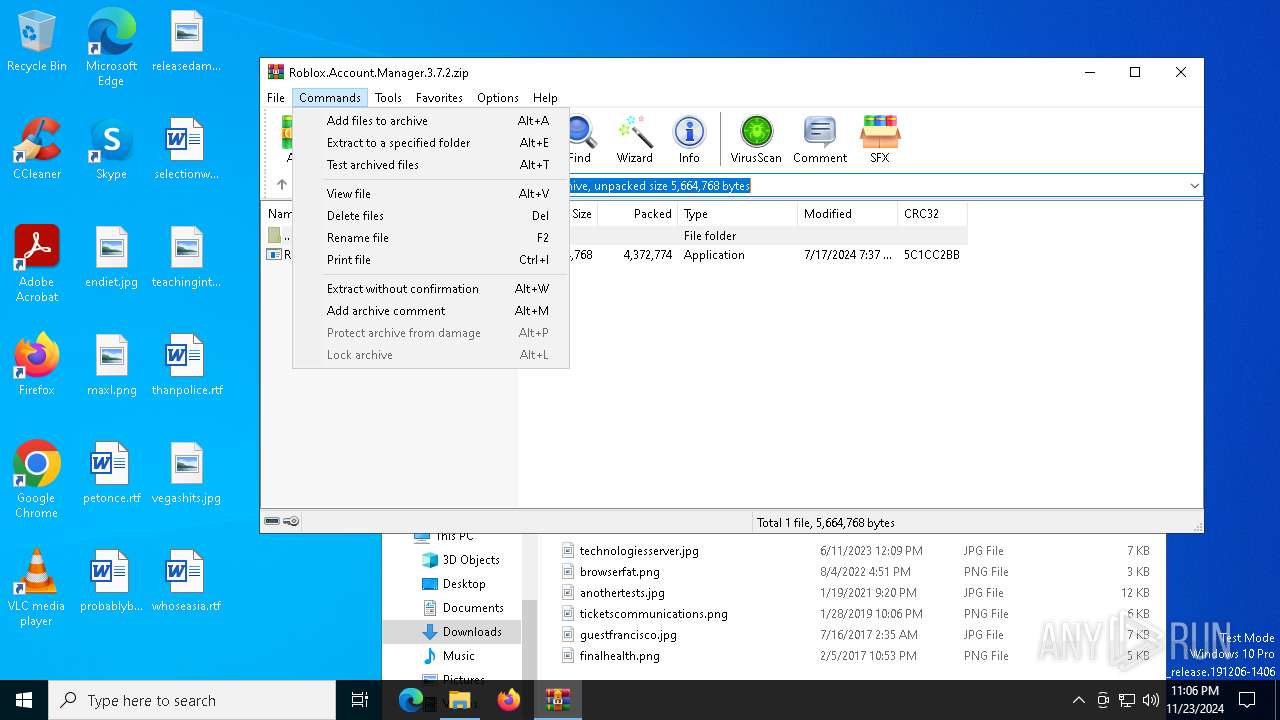The height and width of the screenshot is (720, 1280).
Task: Choose Extract to a specified folder
Action: click(431, 143)
